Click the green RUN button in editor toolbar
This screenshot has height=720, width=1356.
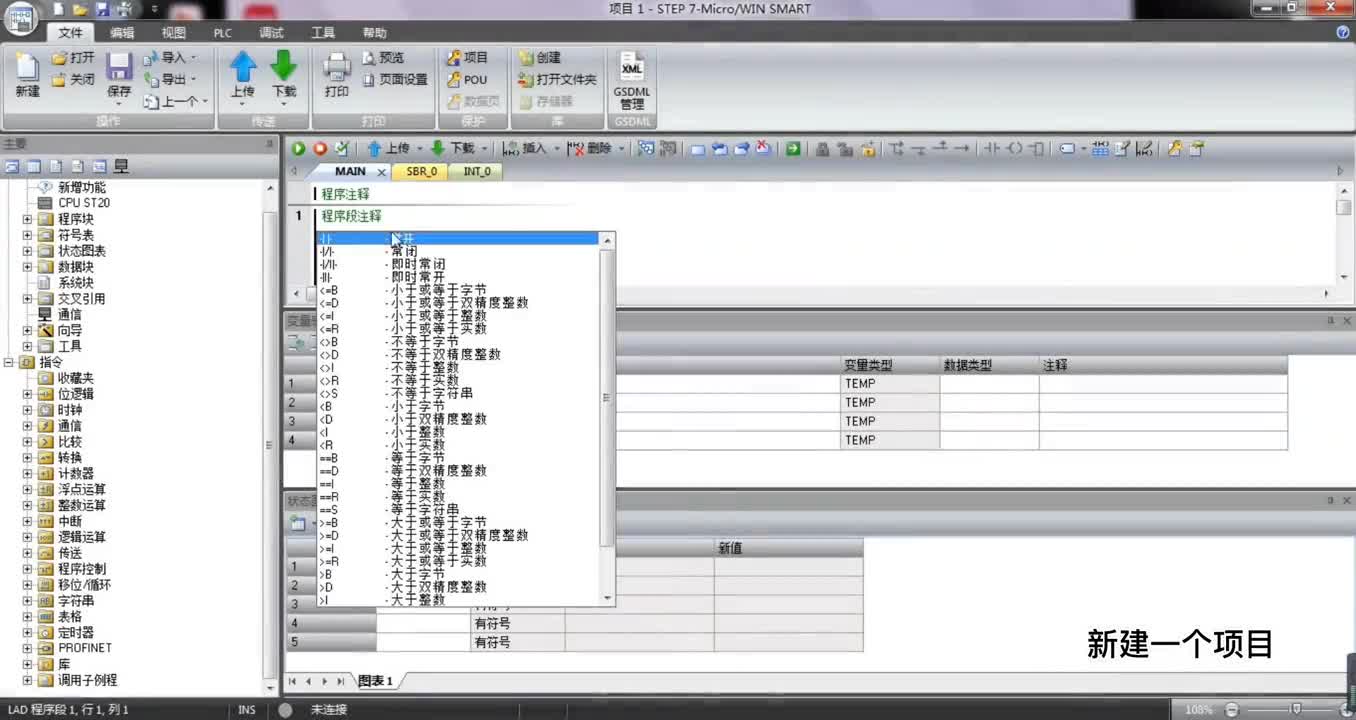click(298, 148)
